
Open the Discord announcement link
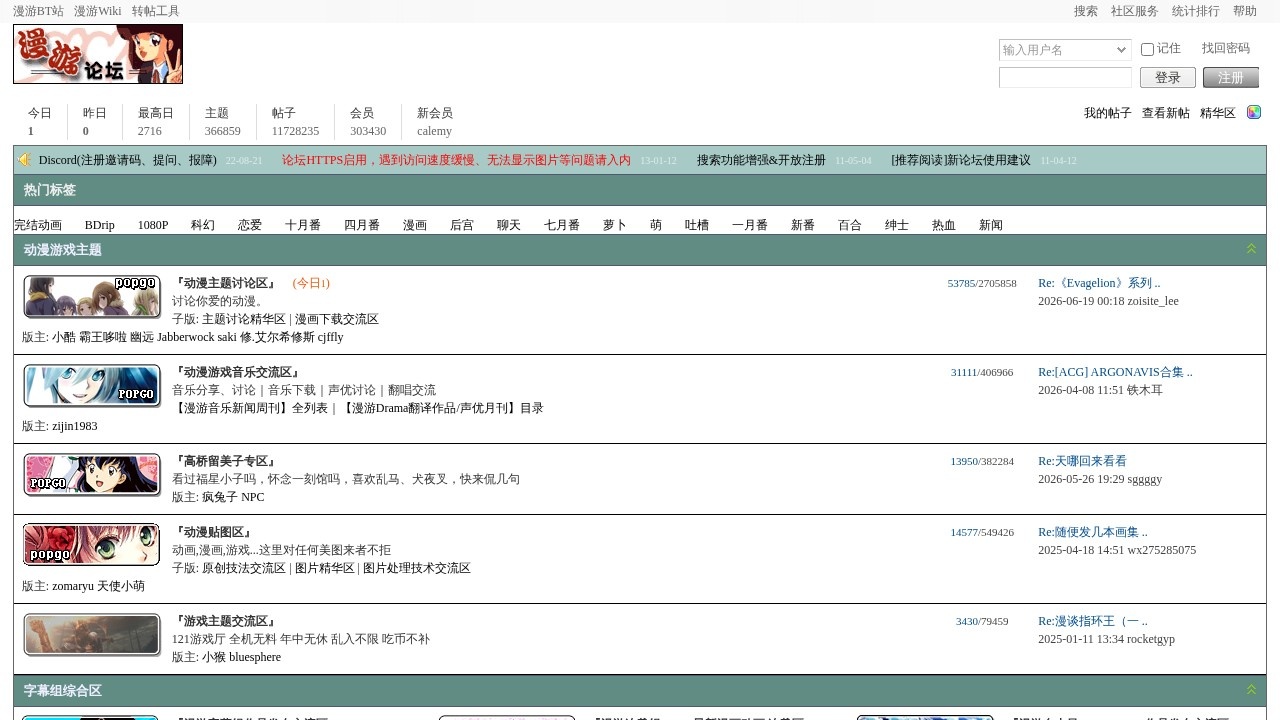tap(128, 160)
